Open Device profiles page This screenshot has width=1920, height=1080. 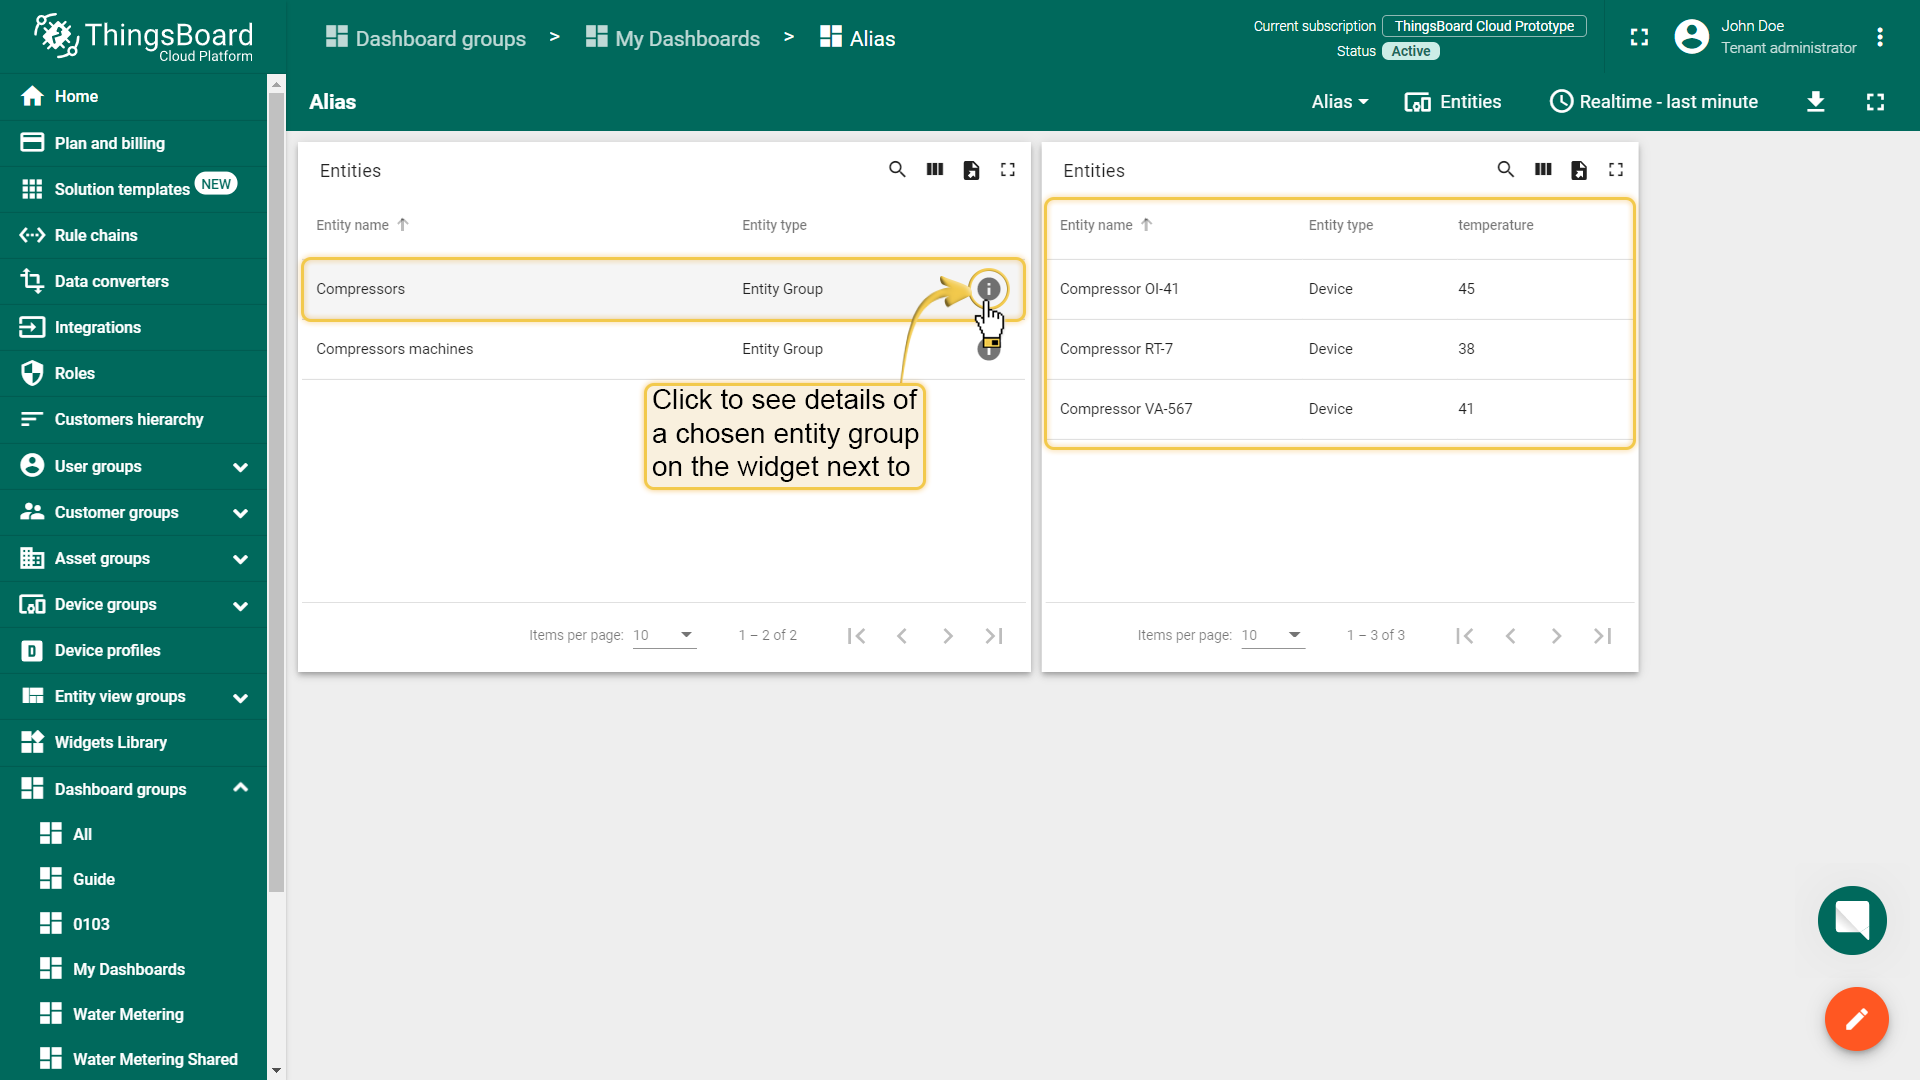click(133, 650)
